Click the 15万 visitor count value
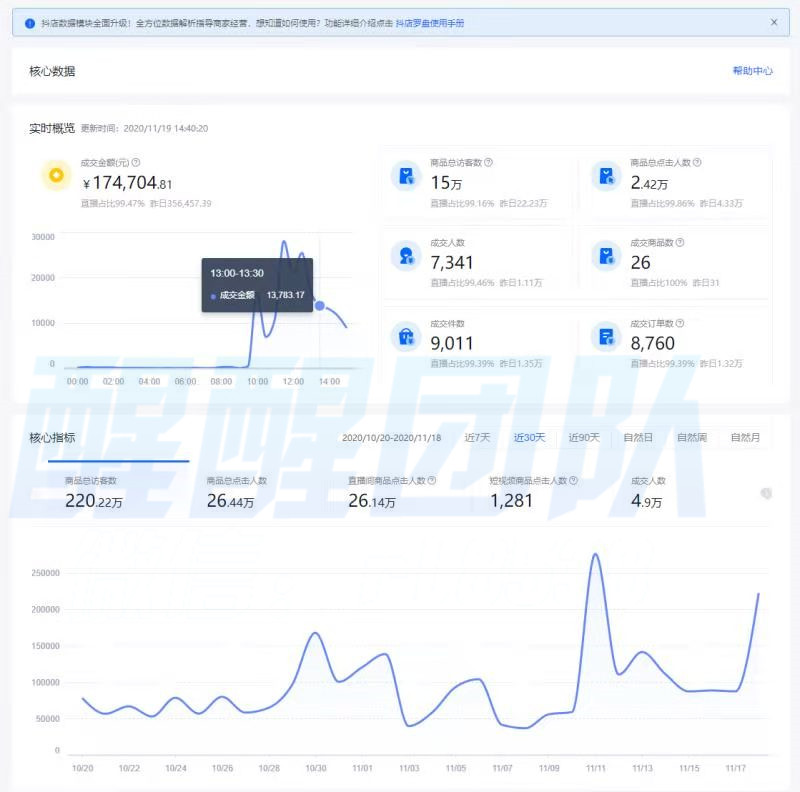Viewport: 800px width, 792px height. pos(446,183)
